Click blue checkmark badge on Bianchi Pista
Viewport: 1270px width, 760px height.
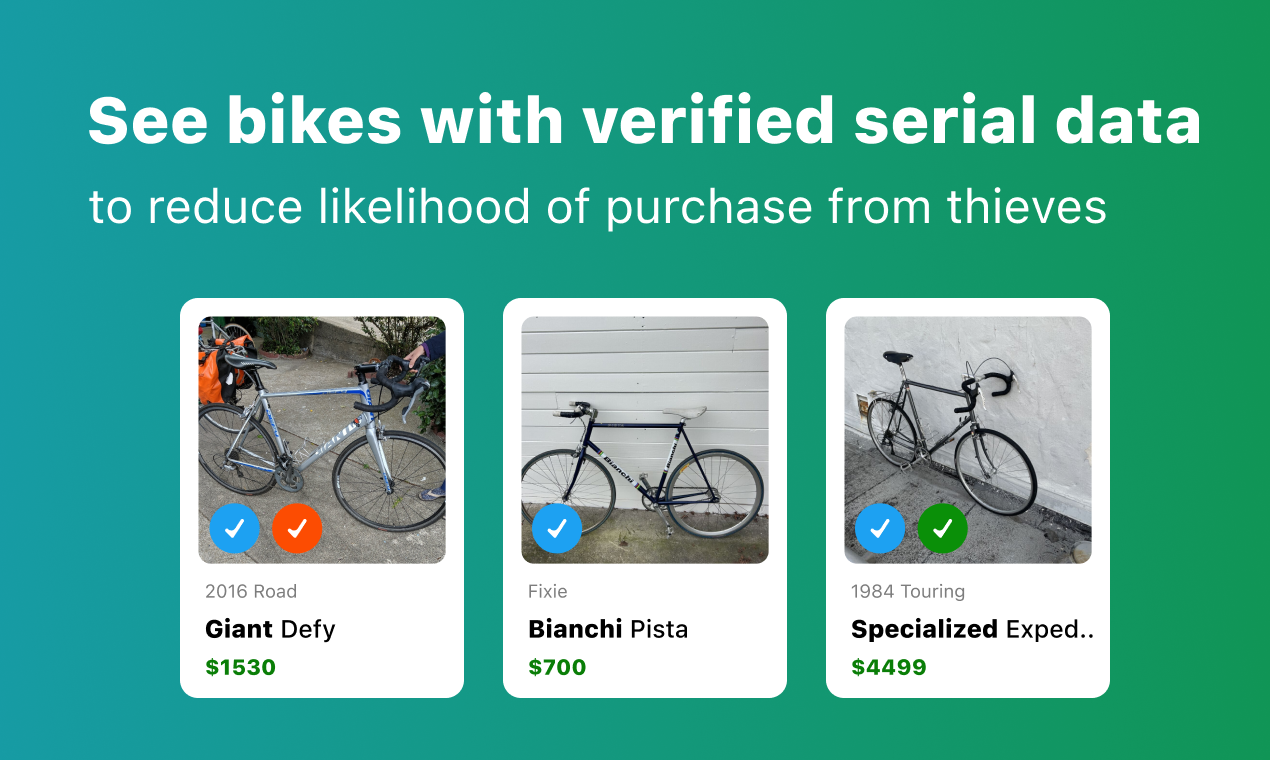(x=557, y=528)
